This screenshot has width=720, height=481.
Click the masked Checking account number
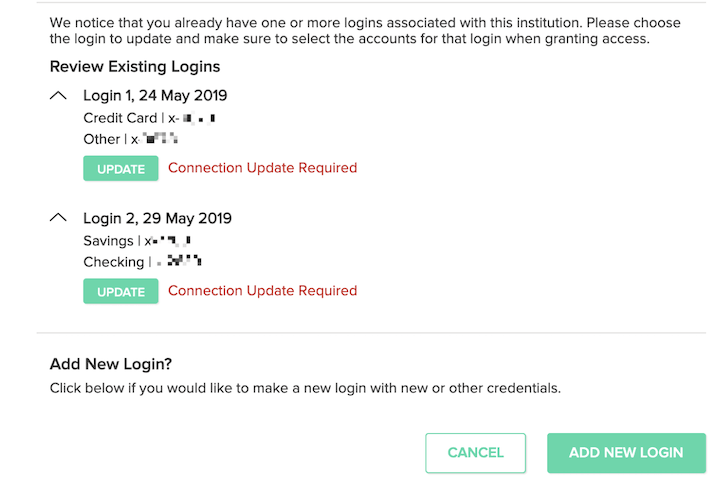tap(180, 262)
